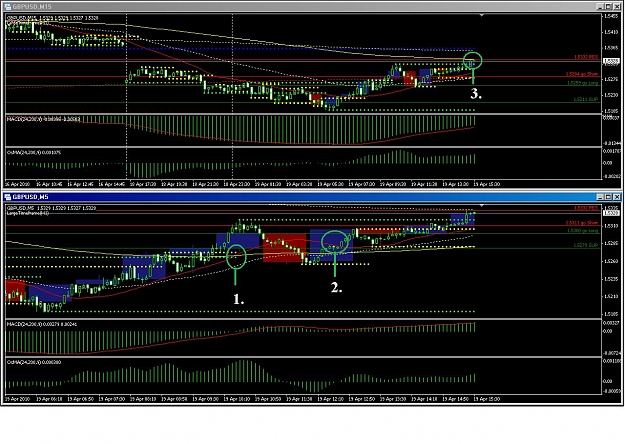This screenshot has height=444, width=625.
Task: Click the red 'go Short' label in M5 chart
Action: [582, 223]
